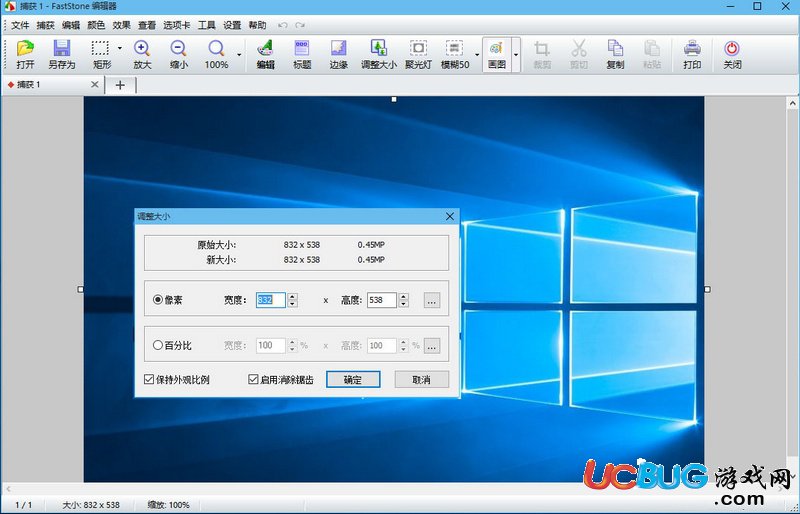Image resolution: width=800 pixels, height=514 pixels.
Task: Expand the Paint (画图) button dropdown arrow
Action: pyautogui.click(x=516, y=54)
